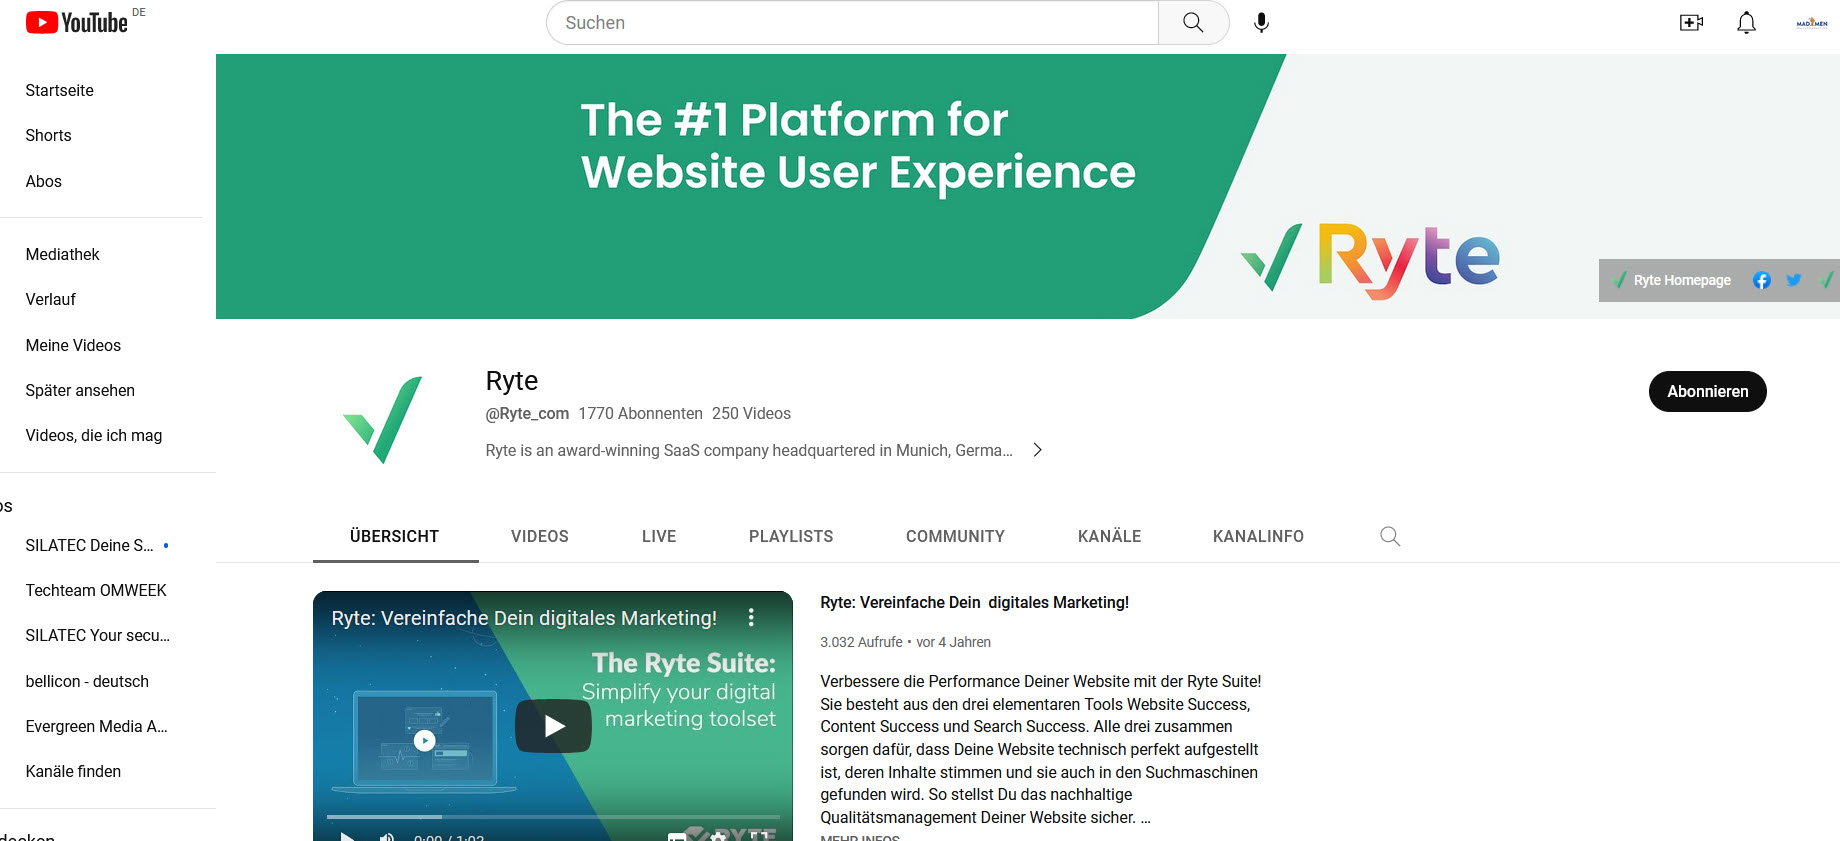Expand the channel description chevron

click(x=1038, y=450)
